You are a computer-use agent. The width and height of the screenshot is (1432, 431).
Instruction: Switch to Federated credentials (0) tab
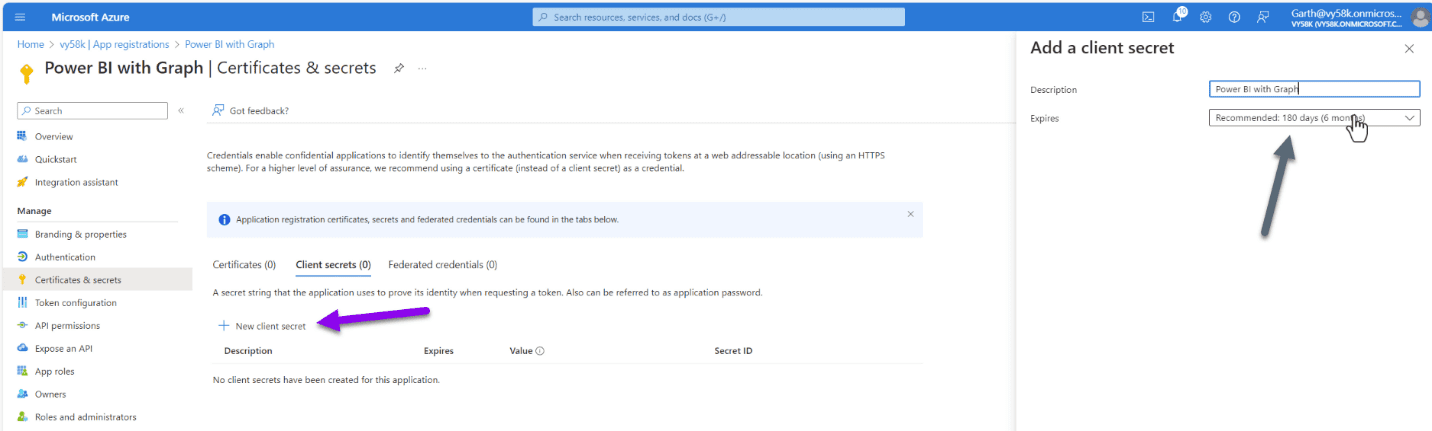tap(442, 265)
